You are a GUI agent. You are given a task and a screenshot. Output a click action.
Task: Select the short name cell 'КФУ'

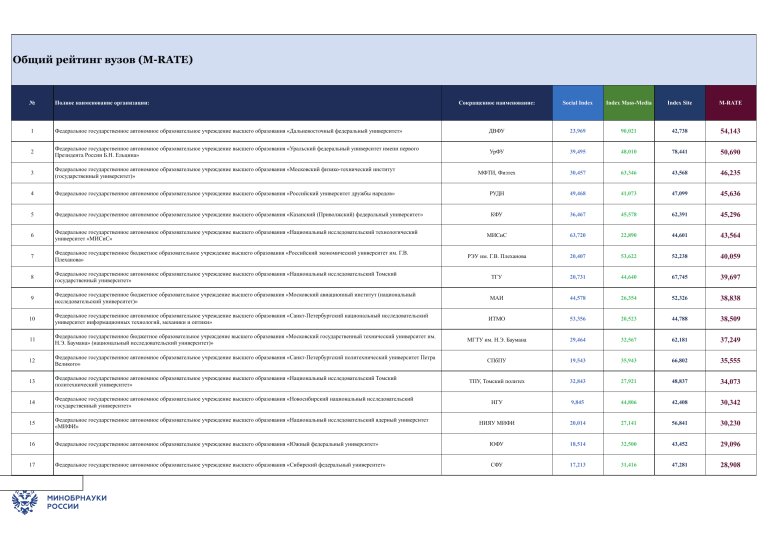point(497,214)
